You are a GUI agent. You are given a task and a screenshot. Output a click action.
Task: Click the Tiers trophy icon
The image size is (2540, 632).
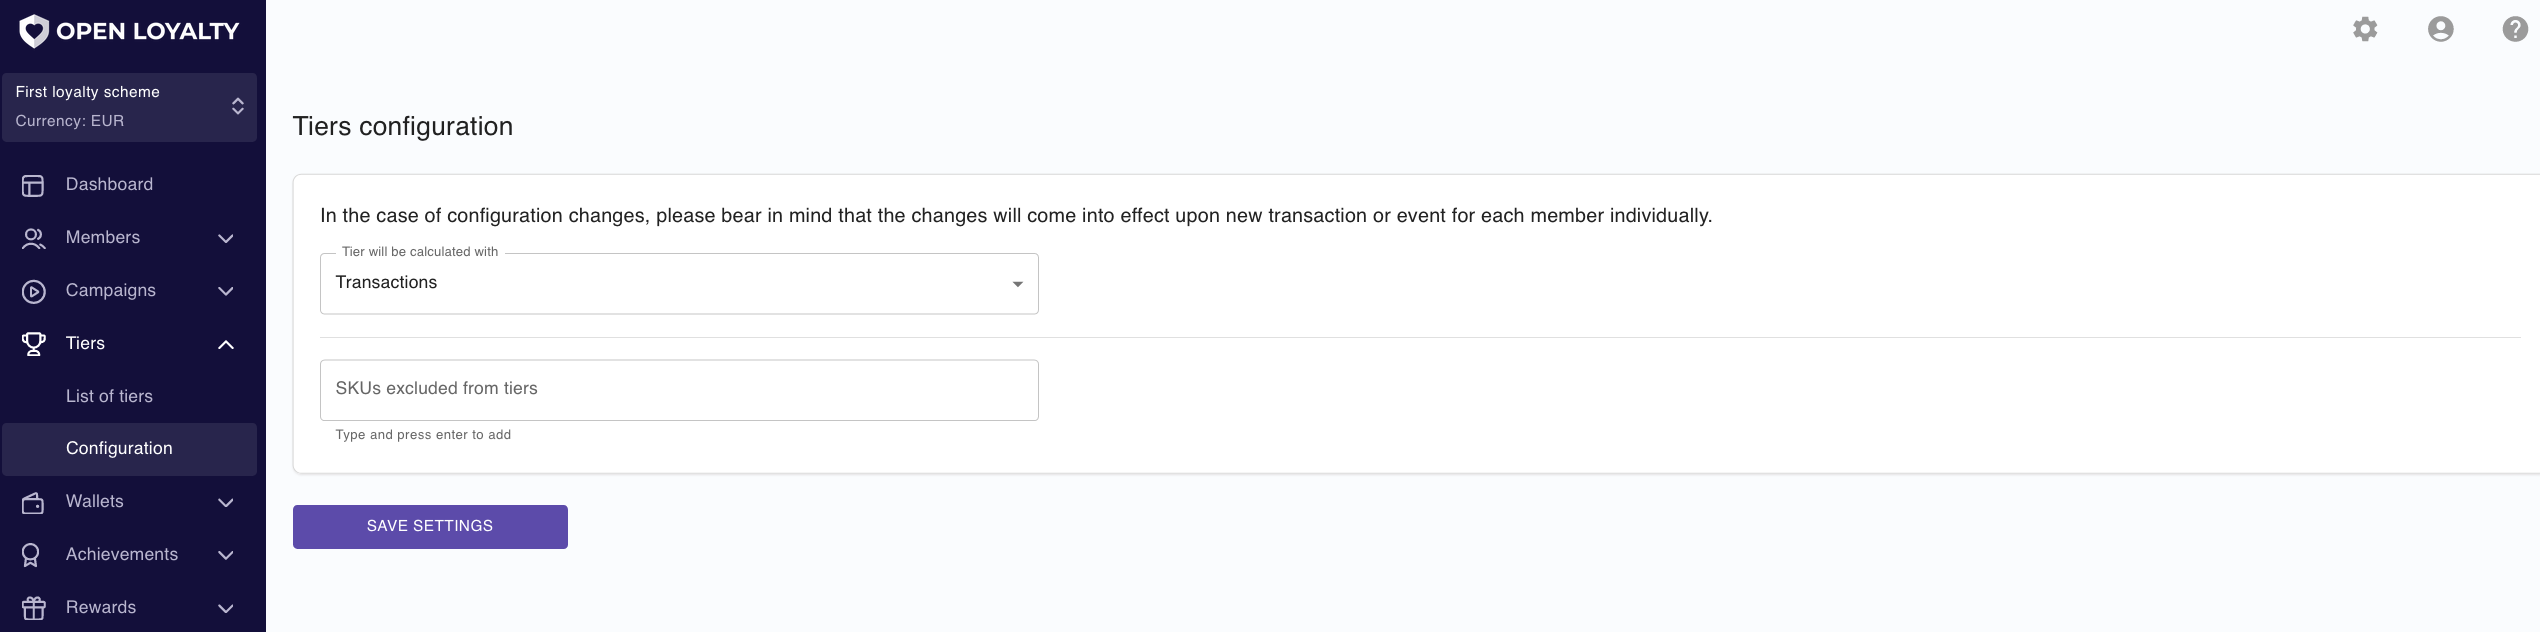(x=33, y=344)
